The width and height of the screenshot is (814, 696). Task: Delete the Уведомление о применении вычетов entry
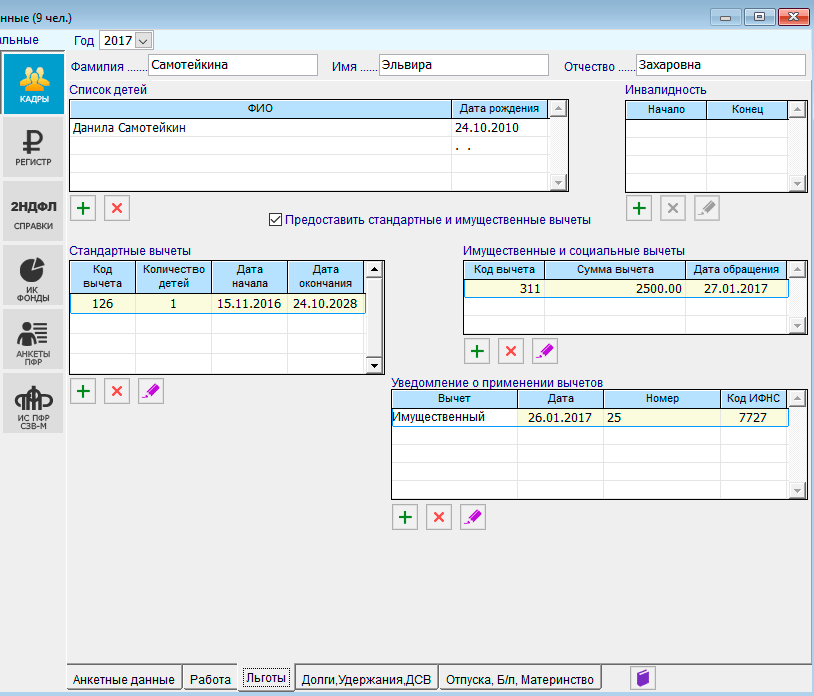click(x=439, y=517)
